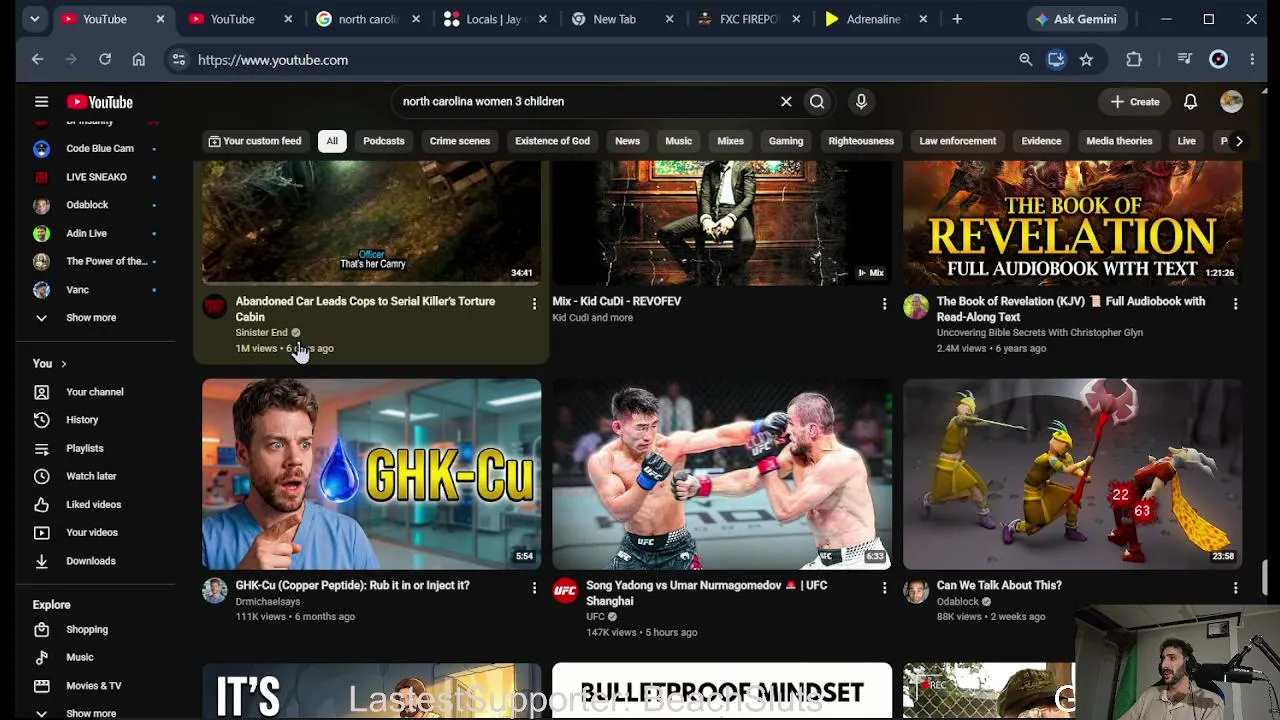
Task: Start voice search with the microphone
Action: 861,101
